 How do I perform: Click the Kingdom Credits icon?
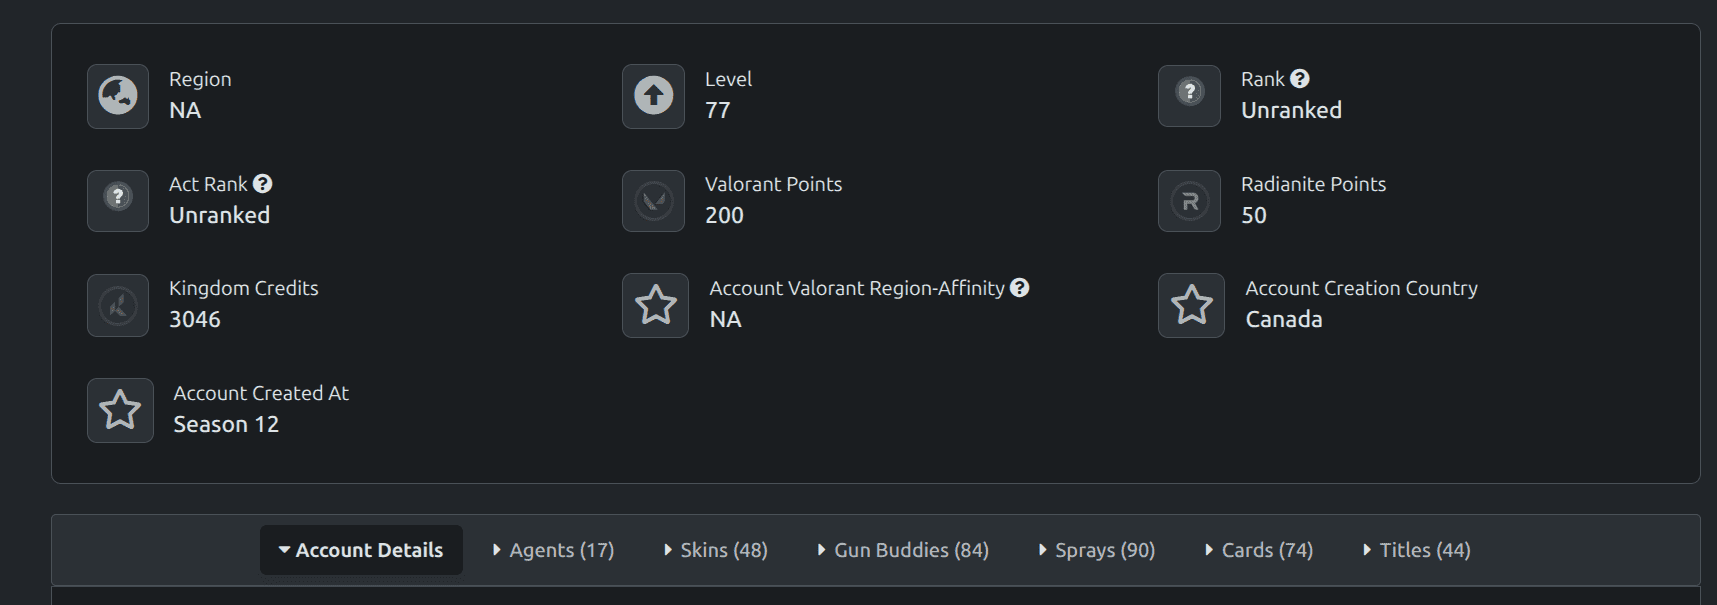point(118,305)
